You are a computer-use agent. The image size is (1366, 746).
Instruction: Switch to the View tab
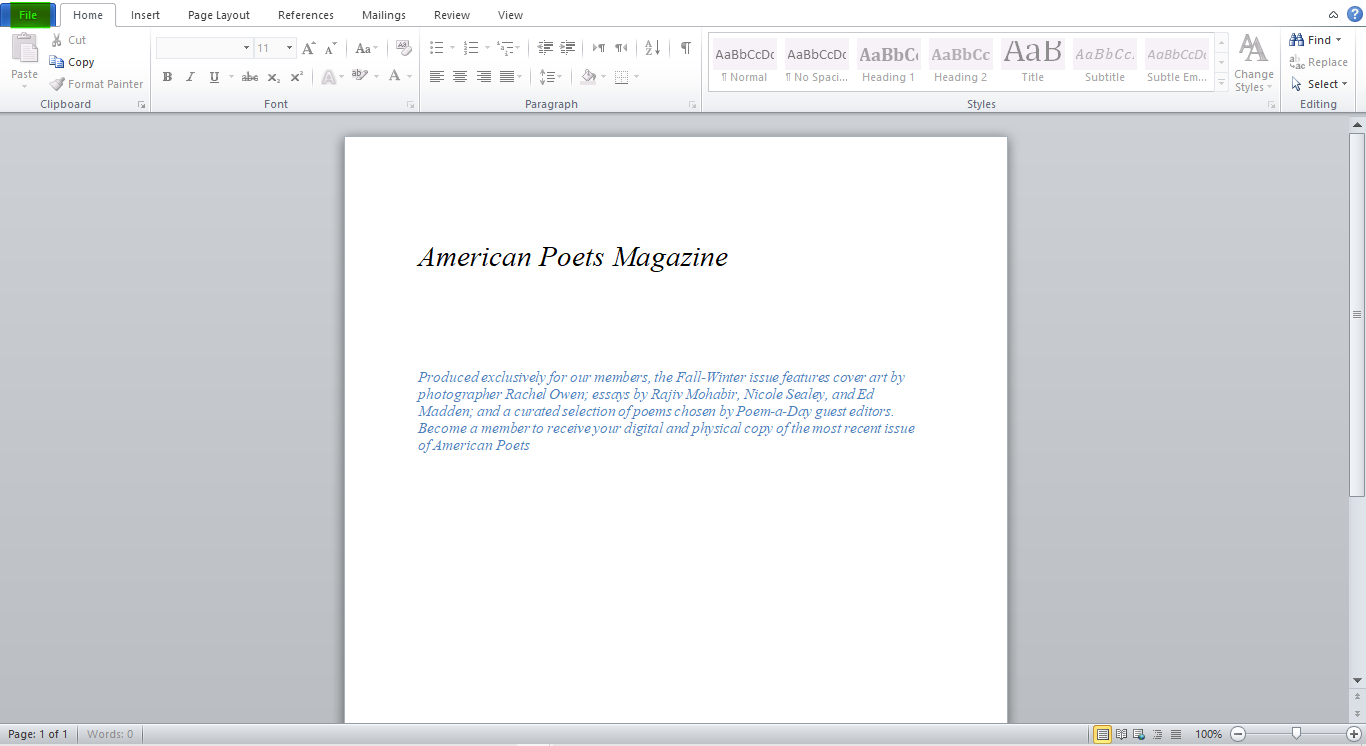510,15
